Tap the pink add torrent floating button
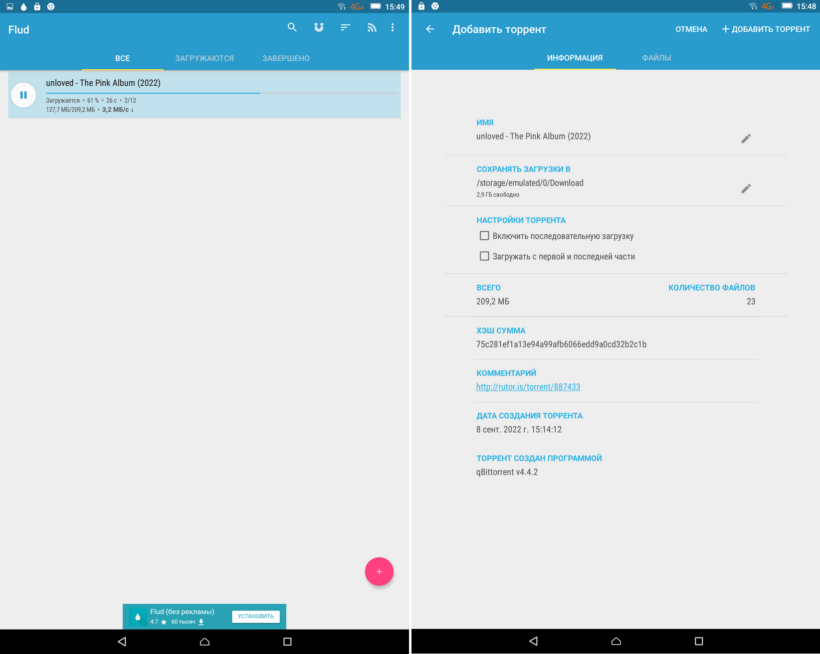This screenshot has height=654, width=820. (379, 571)
